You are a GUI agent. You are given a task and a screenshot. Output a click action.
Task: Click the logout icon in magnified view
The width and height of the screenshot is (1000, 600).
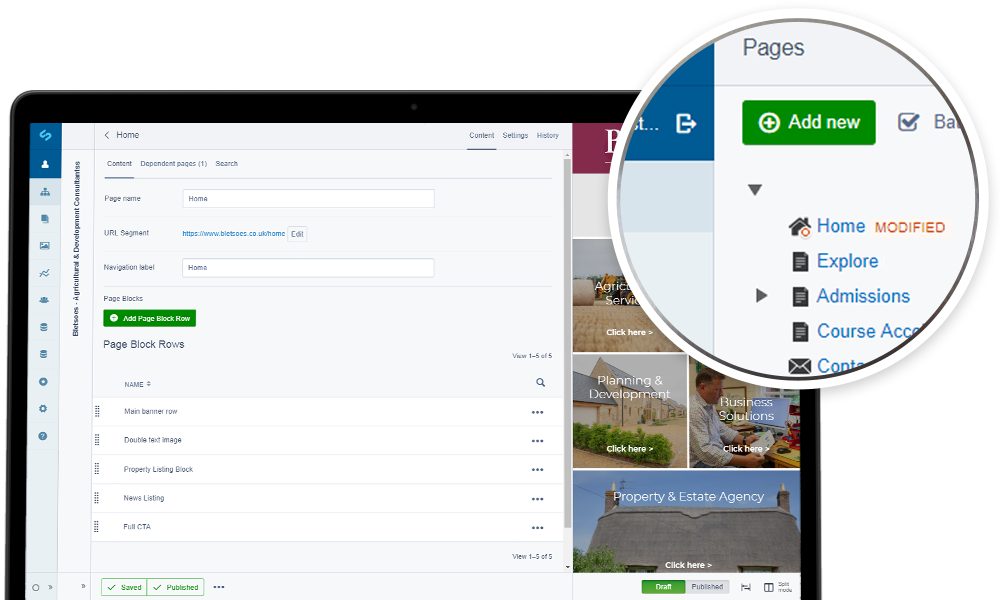(686, 123)
